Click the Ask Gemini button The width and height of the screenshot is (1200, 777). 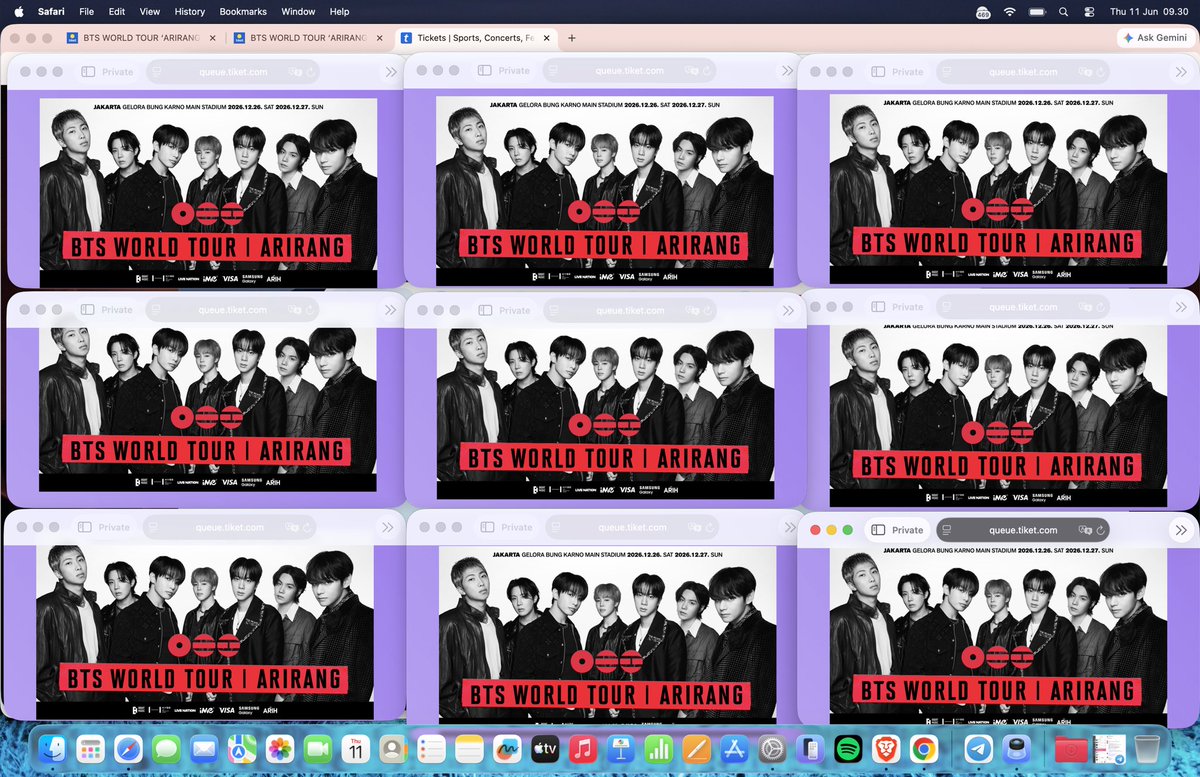coord(1156,38)
